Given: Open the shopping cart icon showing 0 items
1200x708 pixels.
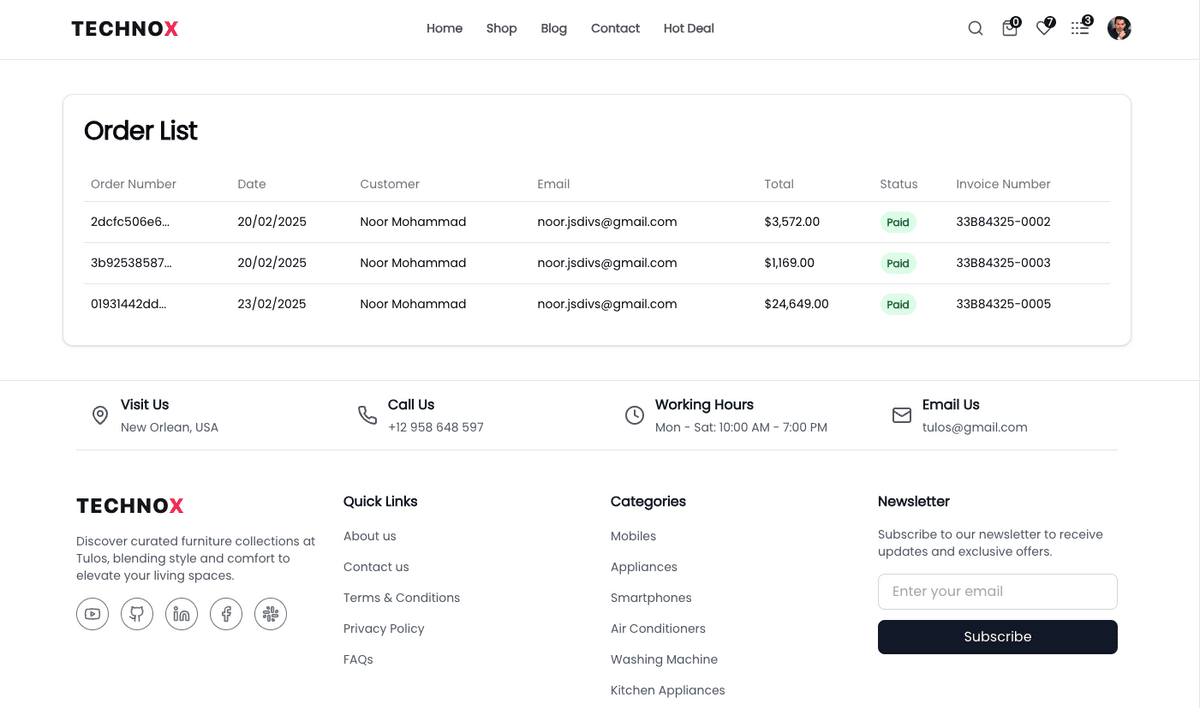Looking at the screenshot, I should pyautogui.click(x=1010, y=28).
